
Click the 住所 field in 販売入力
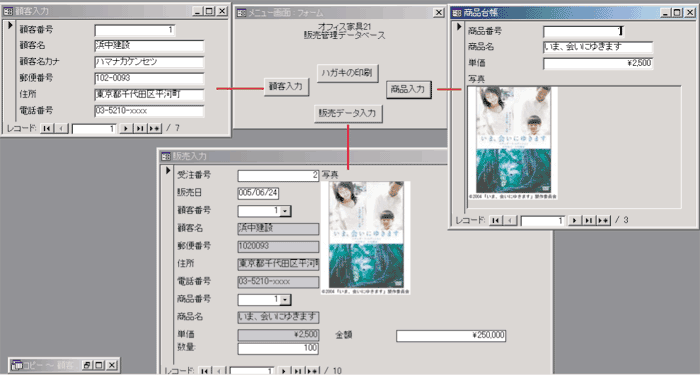pos(278,264)
